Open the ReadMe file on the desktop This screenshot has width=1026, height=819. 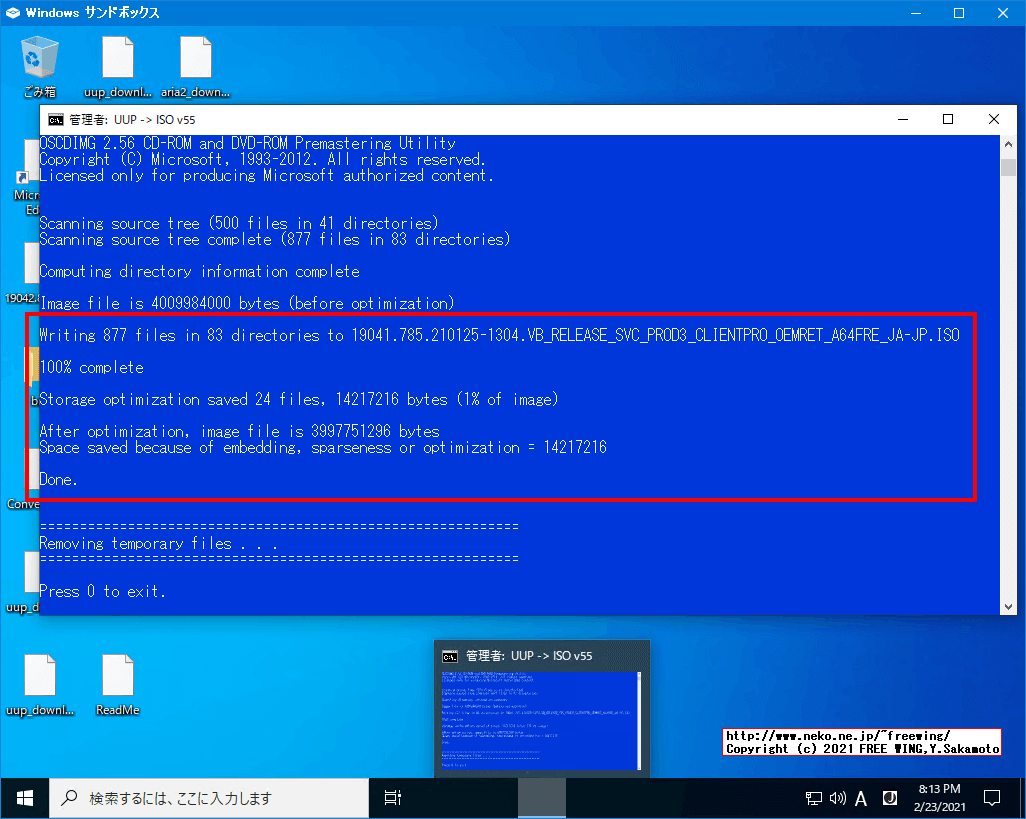[117, 673]
